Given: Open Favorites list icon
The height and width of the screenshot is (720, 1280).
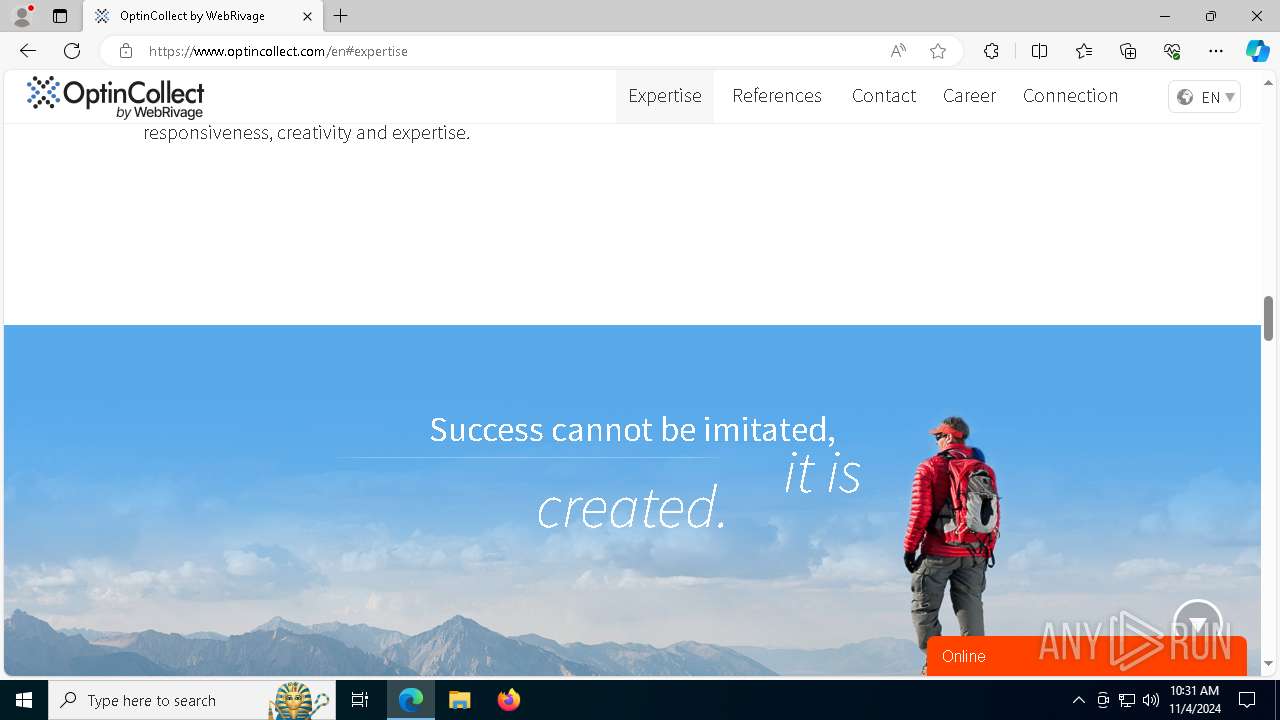Looking at the screenshot, I should 1084,51.
